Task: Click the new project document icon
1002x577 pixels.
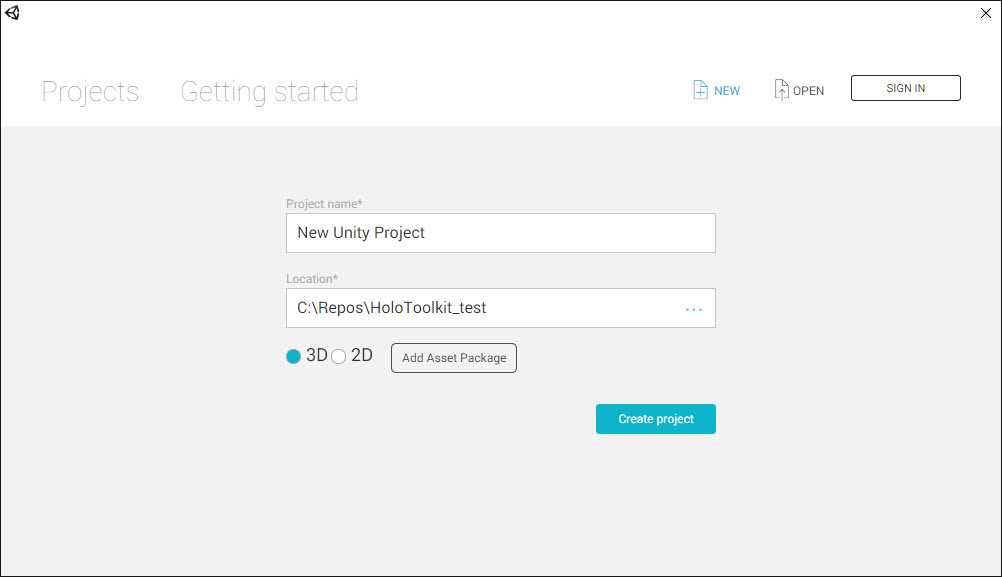Action: pos(699,89)
